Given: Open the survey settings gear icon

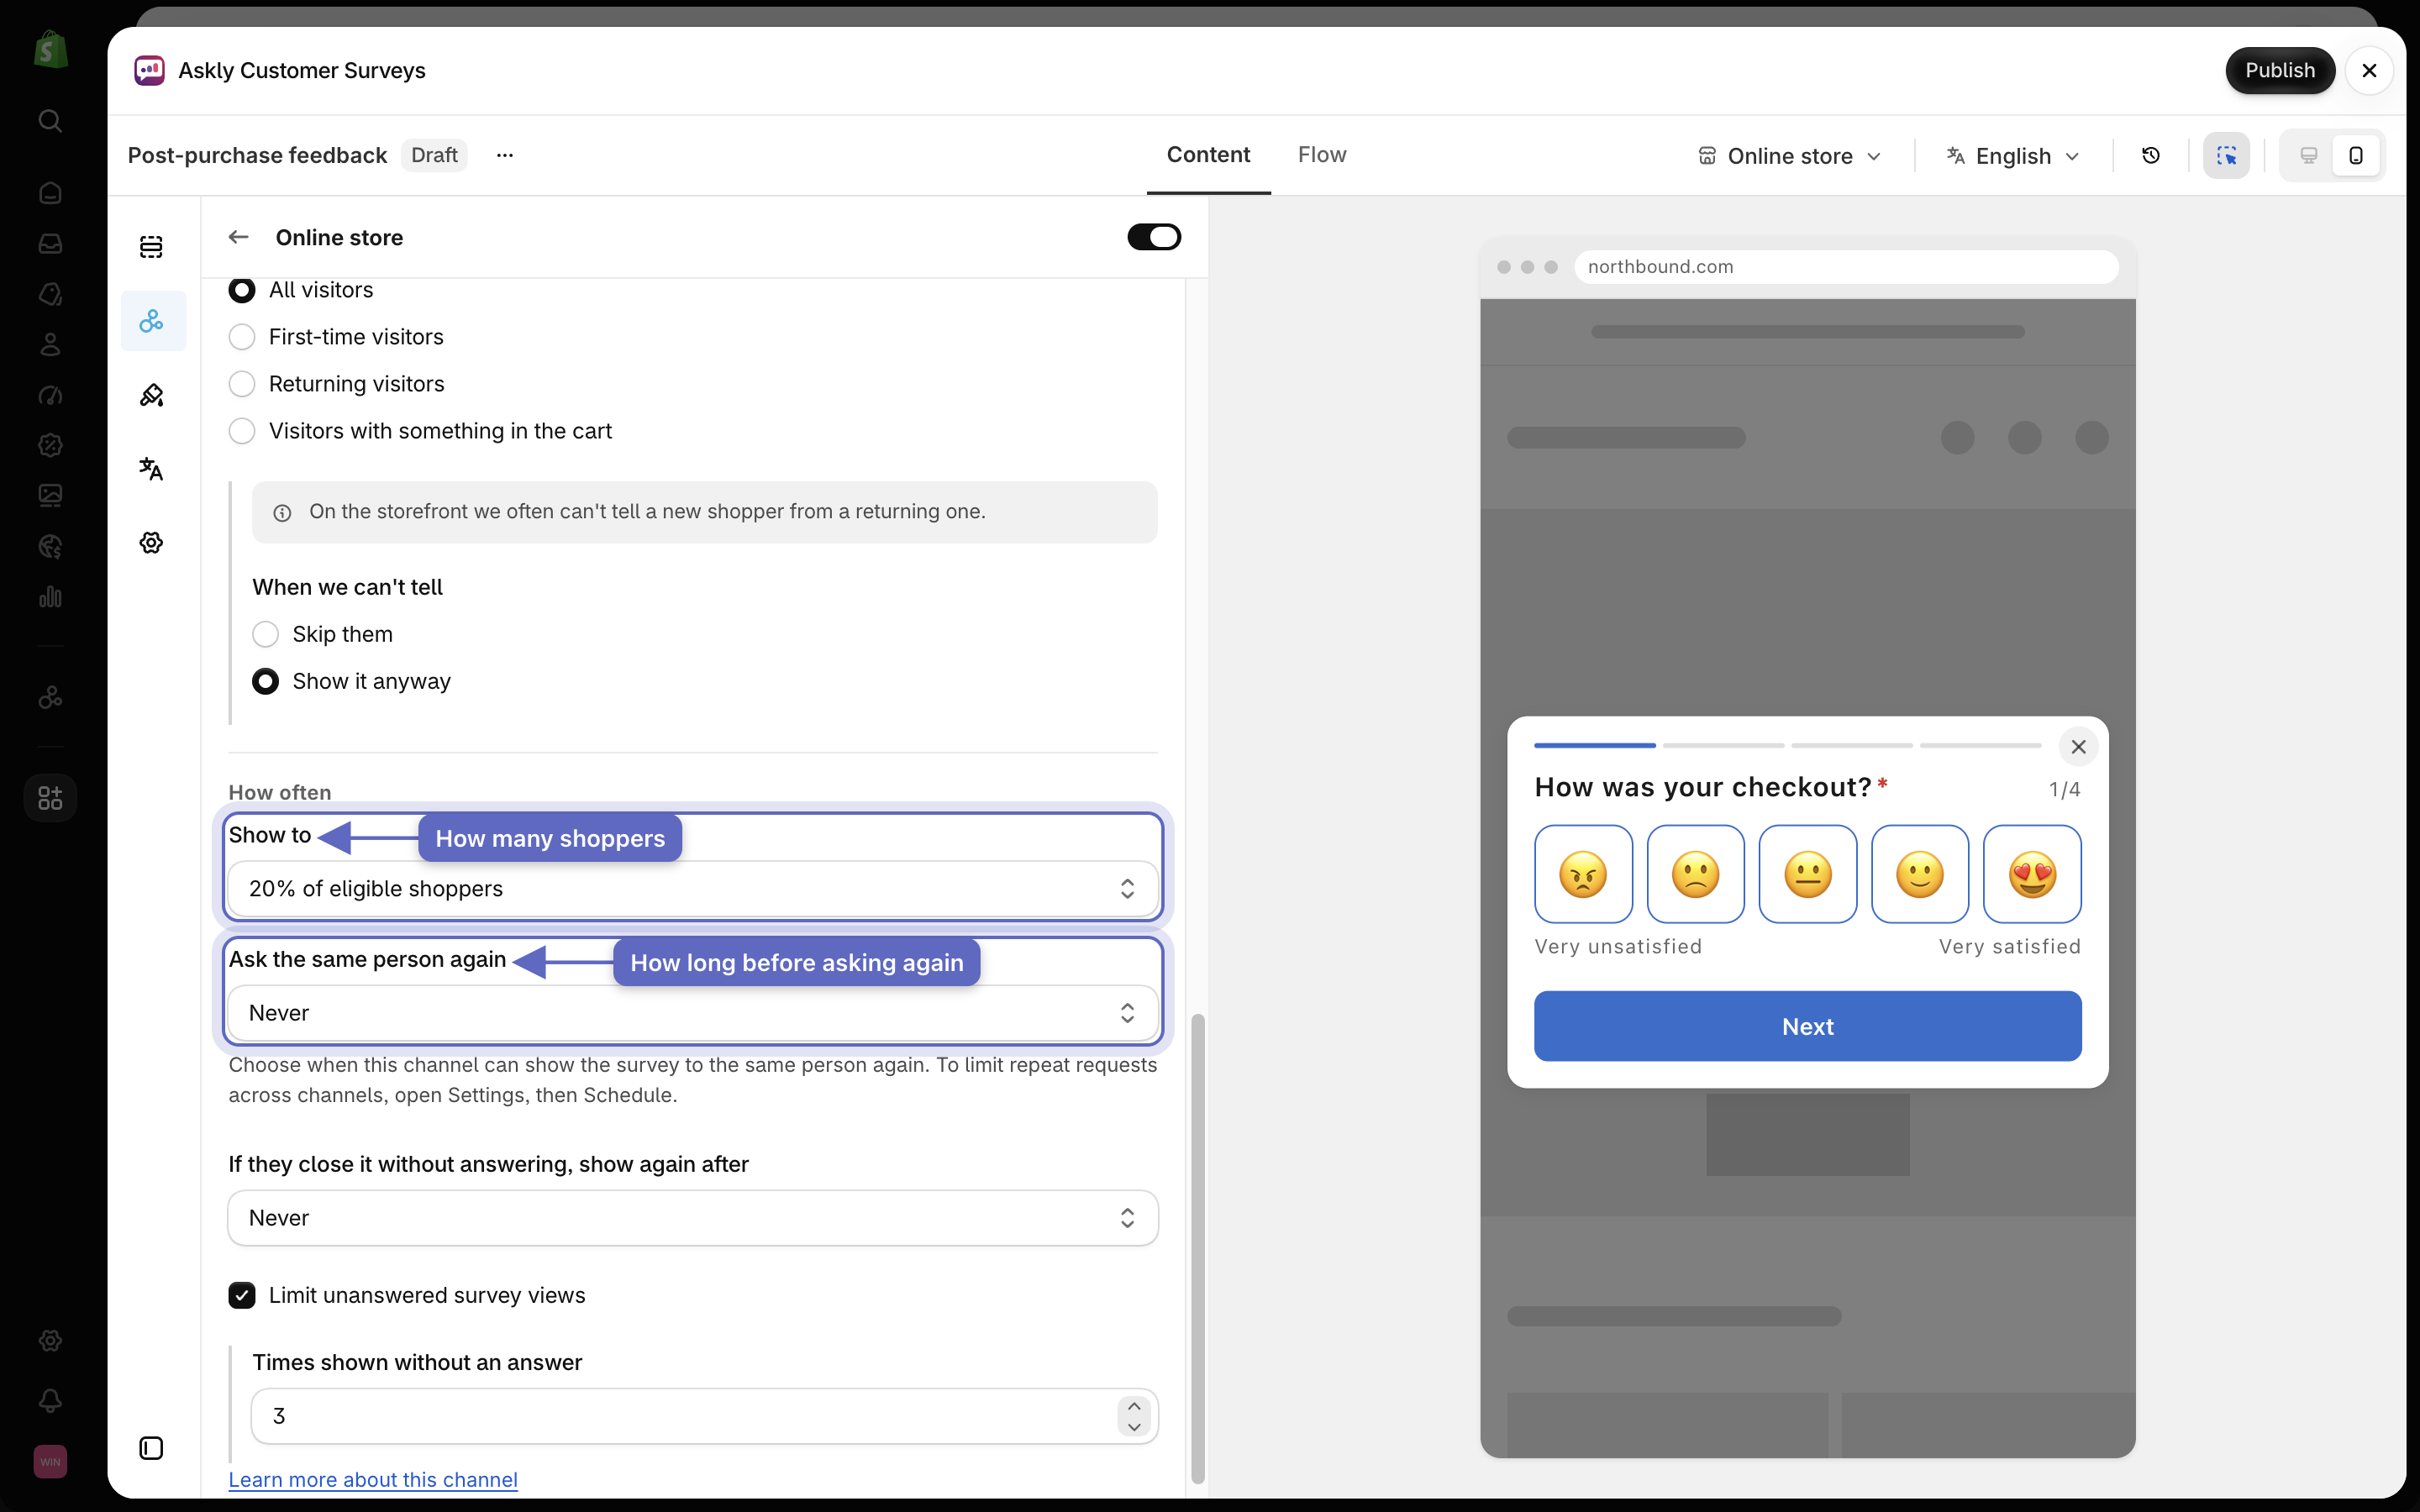Looking at the screenshot, I should click(151, 543).
